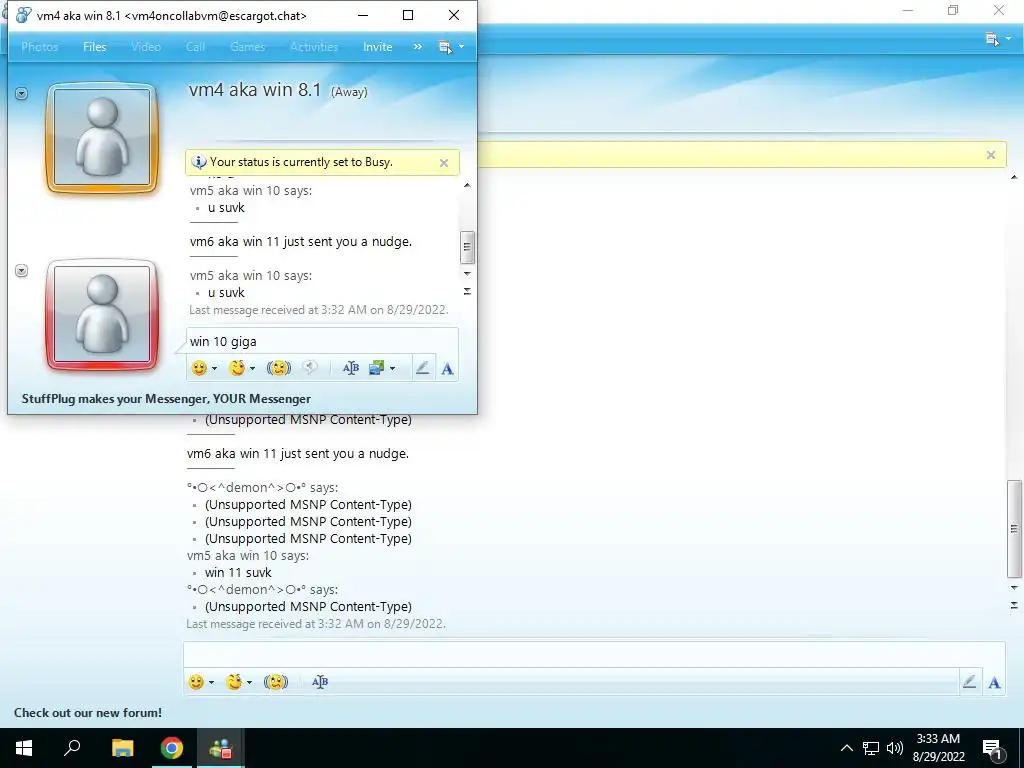Open emoticon picker in background chat window
Viewport: 1024px width, 768px height.
pos(196,682)
